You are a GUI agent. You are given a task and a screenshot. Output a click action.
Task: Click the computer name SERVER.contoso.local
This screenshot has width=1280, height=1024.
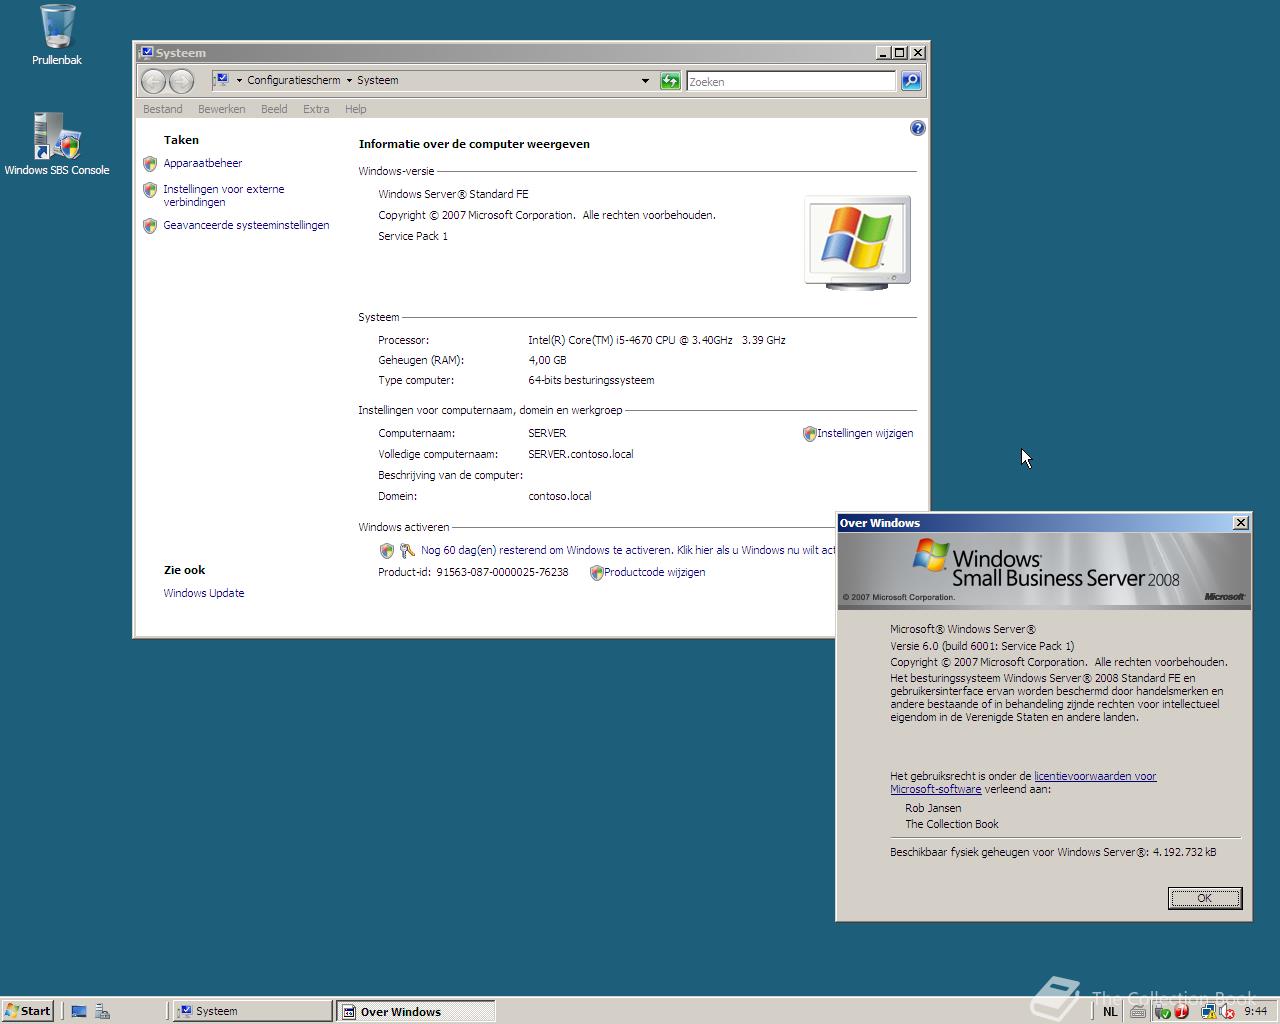pyautogui.click(x=581, y=454)
